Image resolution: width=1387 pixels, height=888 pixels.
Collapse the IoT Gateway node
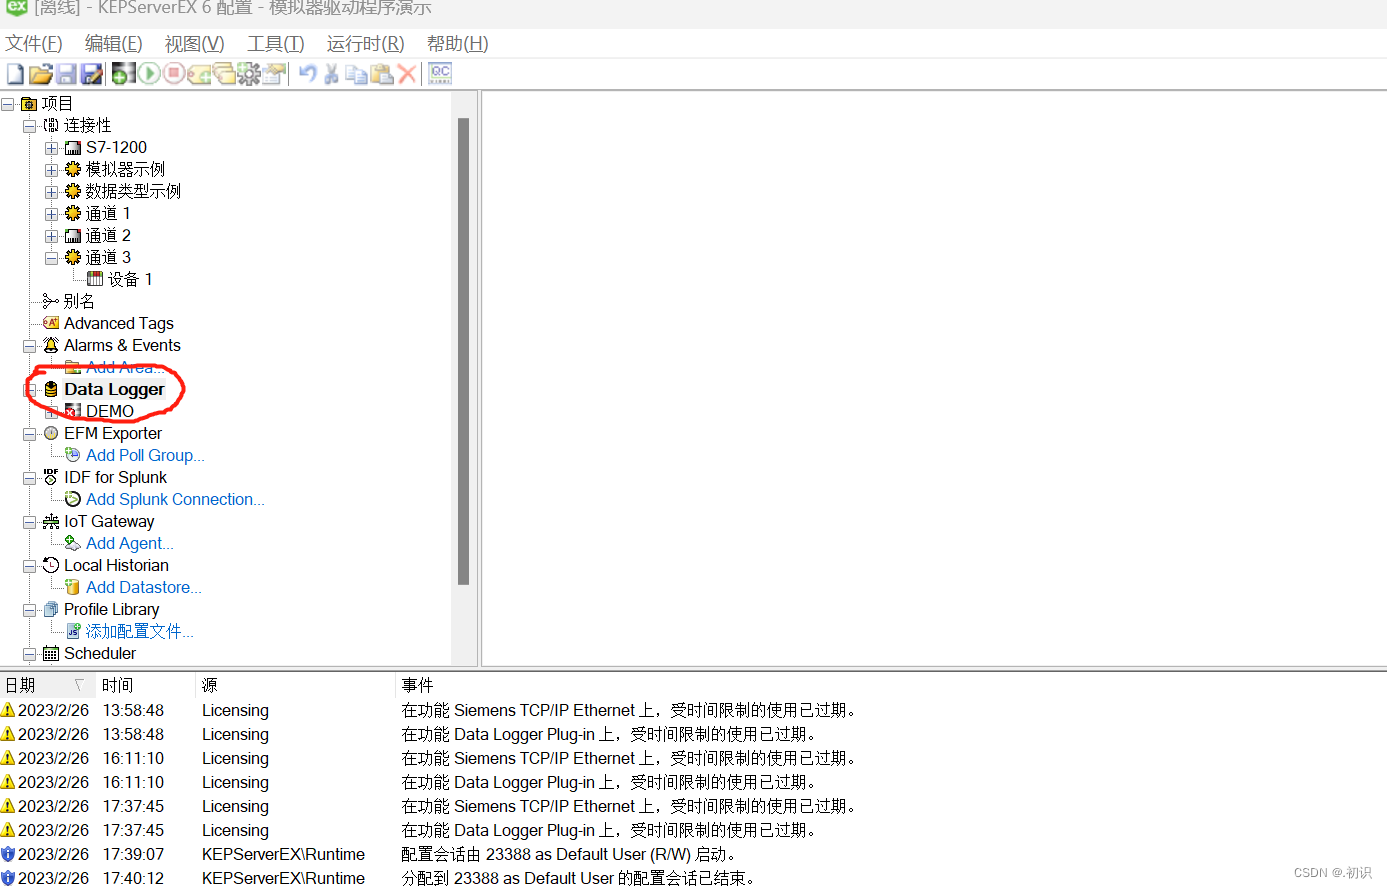(30, 522)
